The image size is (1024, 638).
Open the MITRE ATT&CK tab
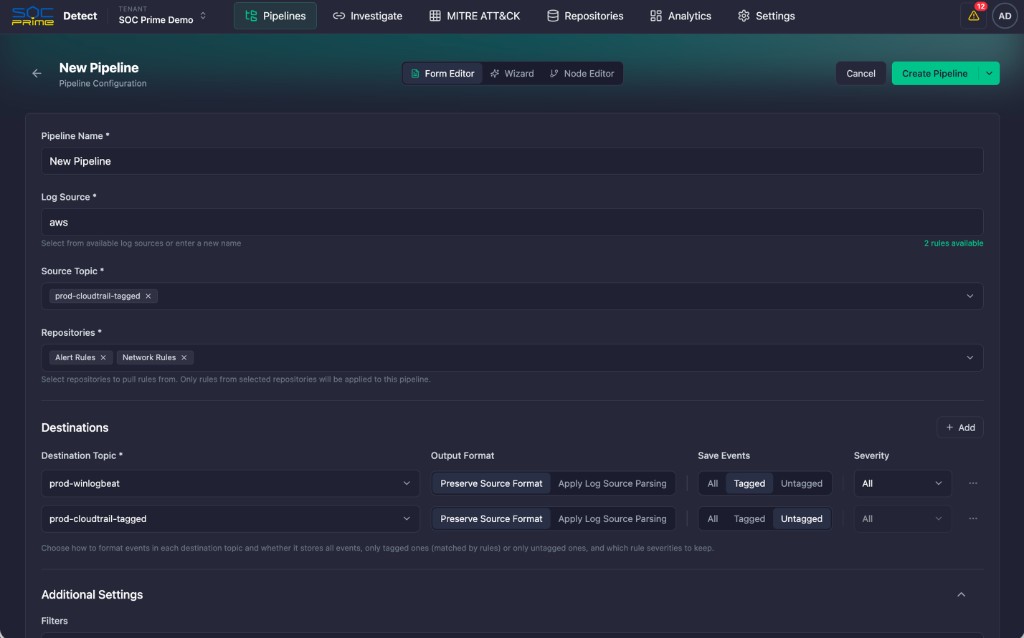coord(474,16)
